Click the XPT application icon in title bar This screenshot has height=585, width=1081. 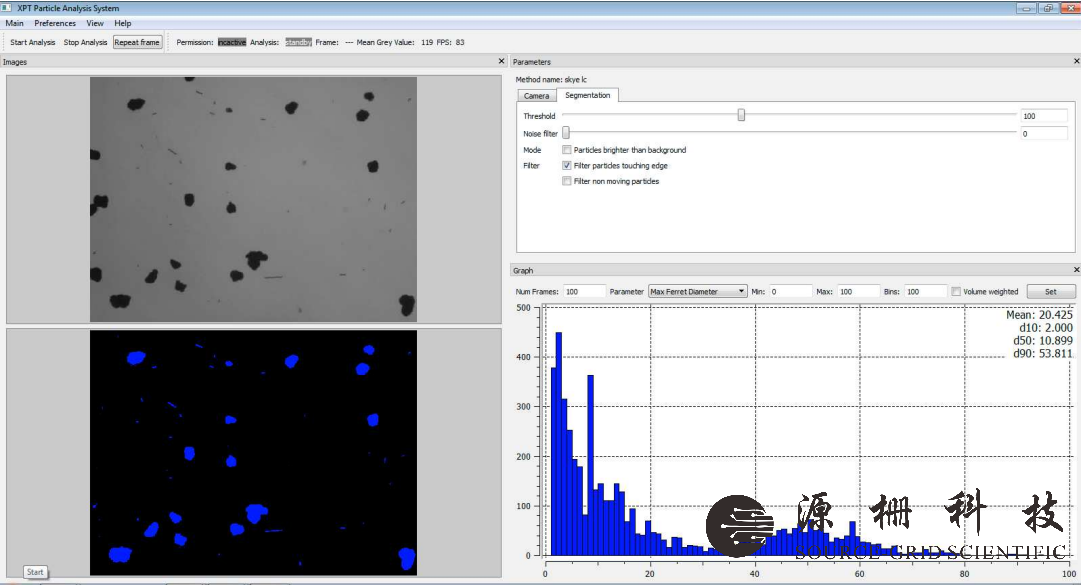coord(8,8)
